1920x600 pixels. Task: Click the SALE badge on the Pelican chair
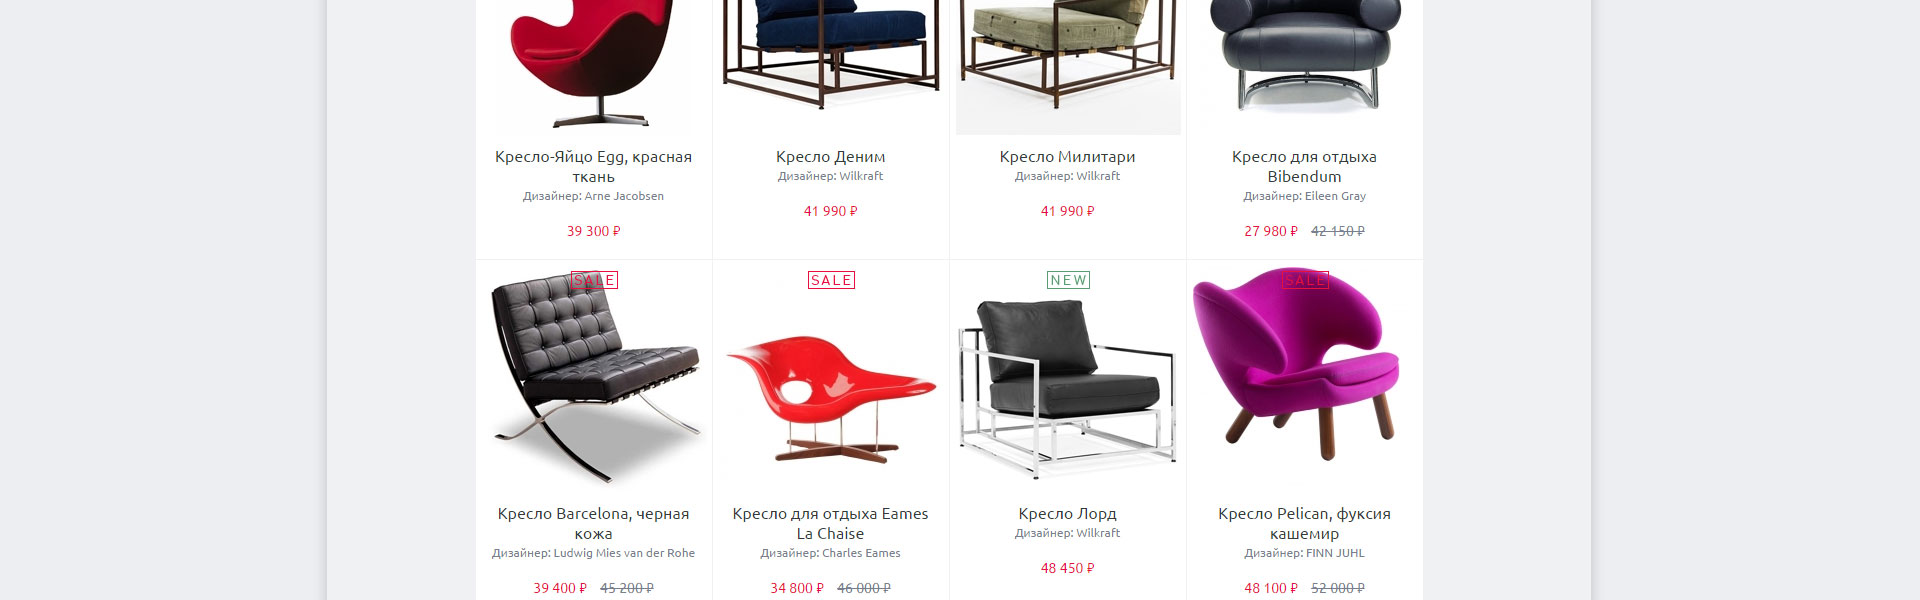point(1305,280)
